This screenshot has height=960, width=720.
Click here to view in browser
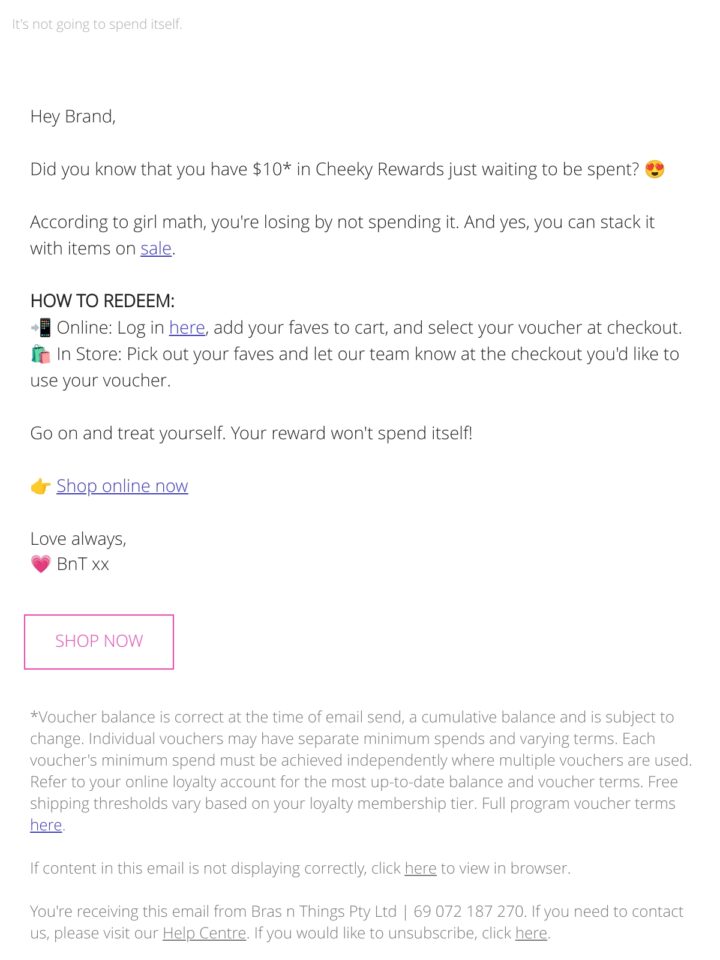point(421,868)
